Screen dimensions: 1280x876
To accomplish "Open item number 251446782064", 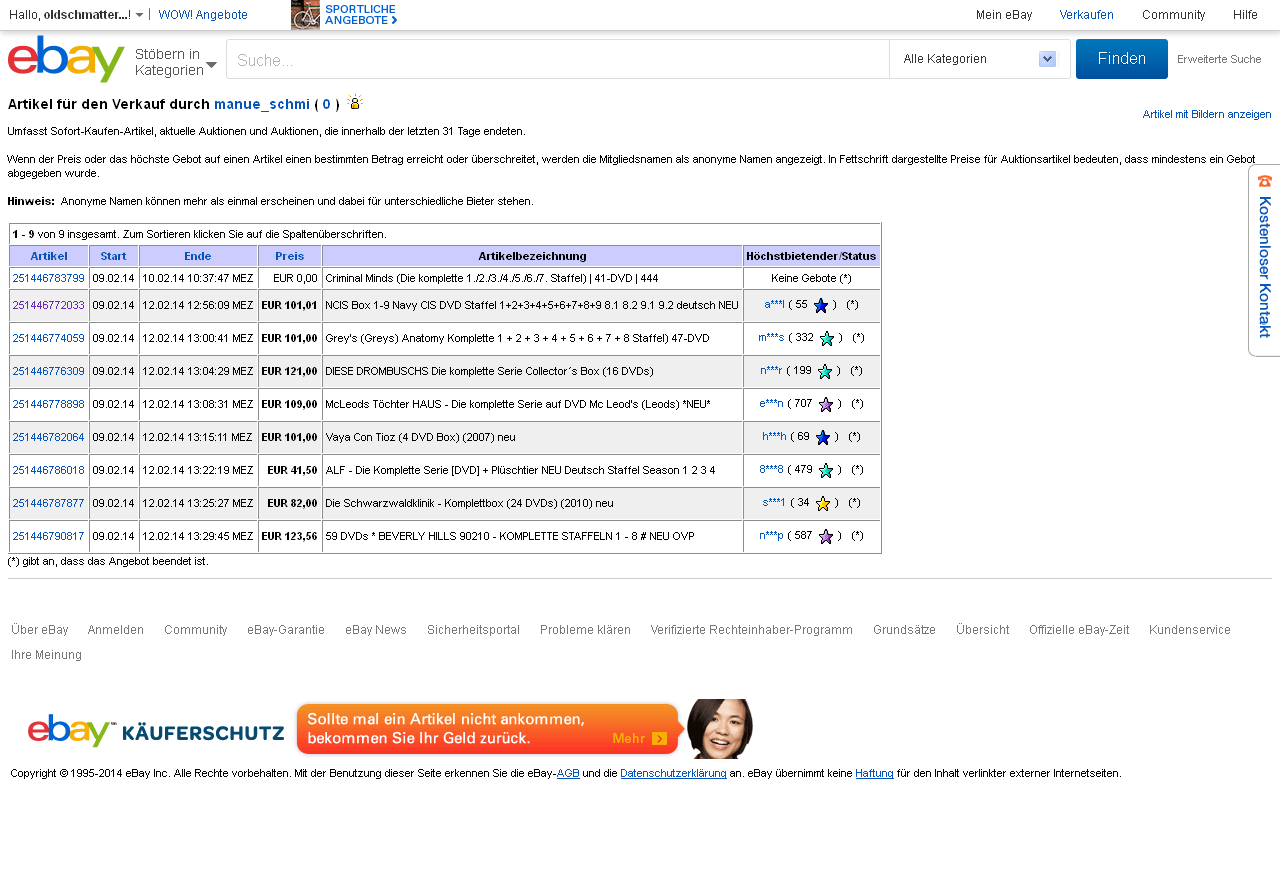I will pyautogui.click(x=49, y=437).
